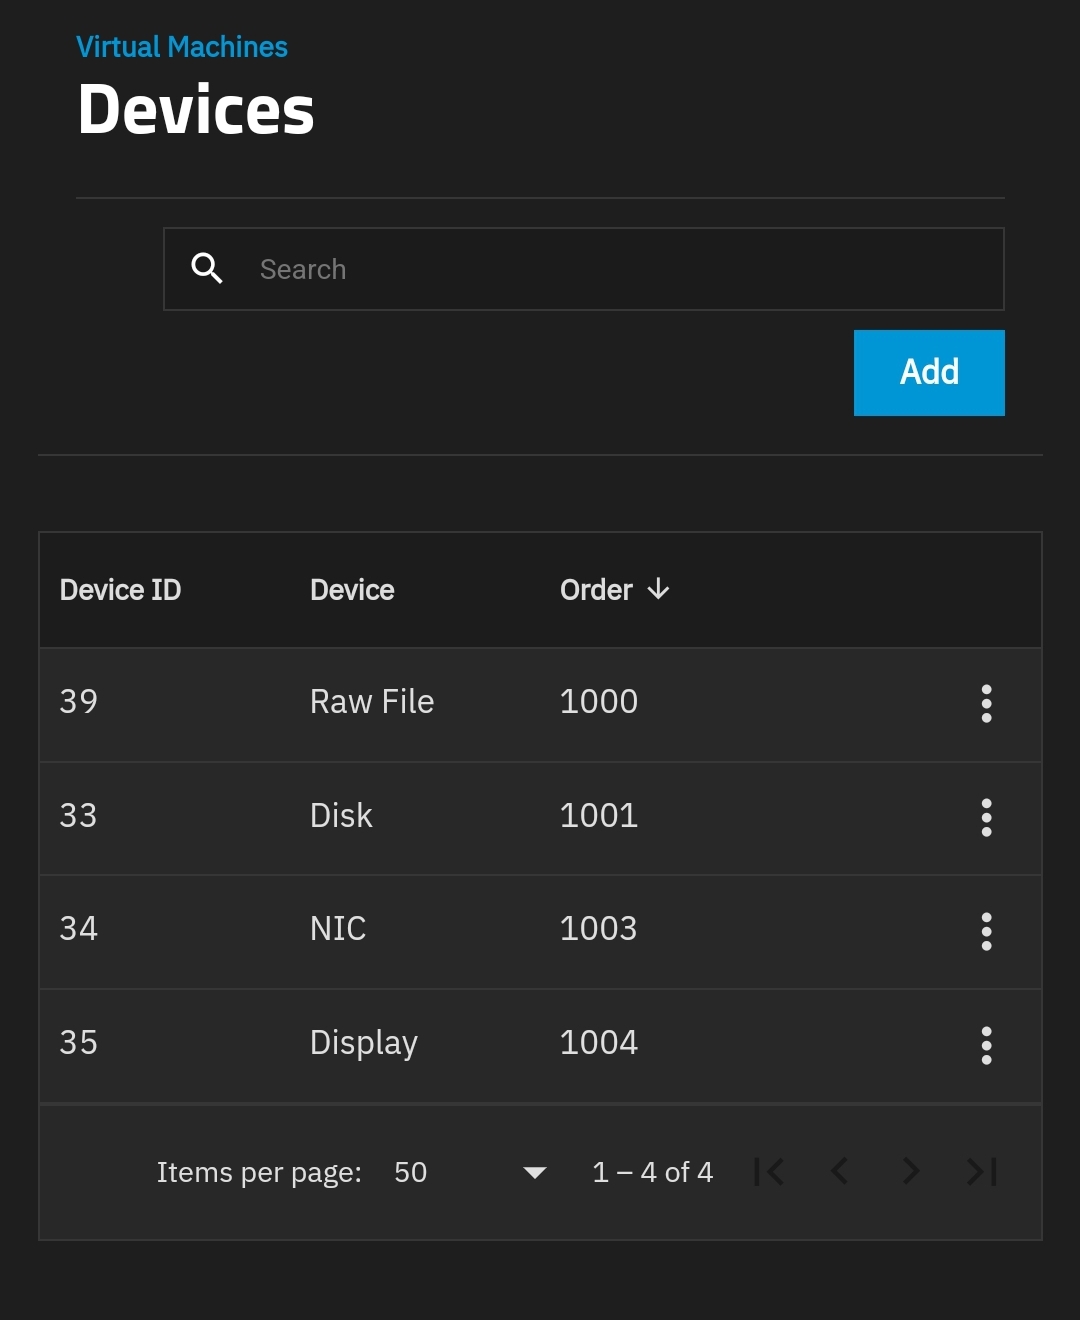Click the search magnifier icon

click(207, 269)
